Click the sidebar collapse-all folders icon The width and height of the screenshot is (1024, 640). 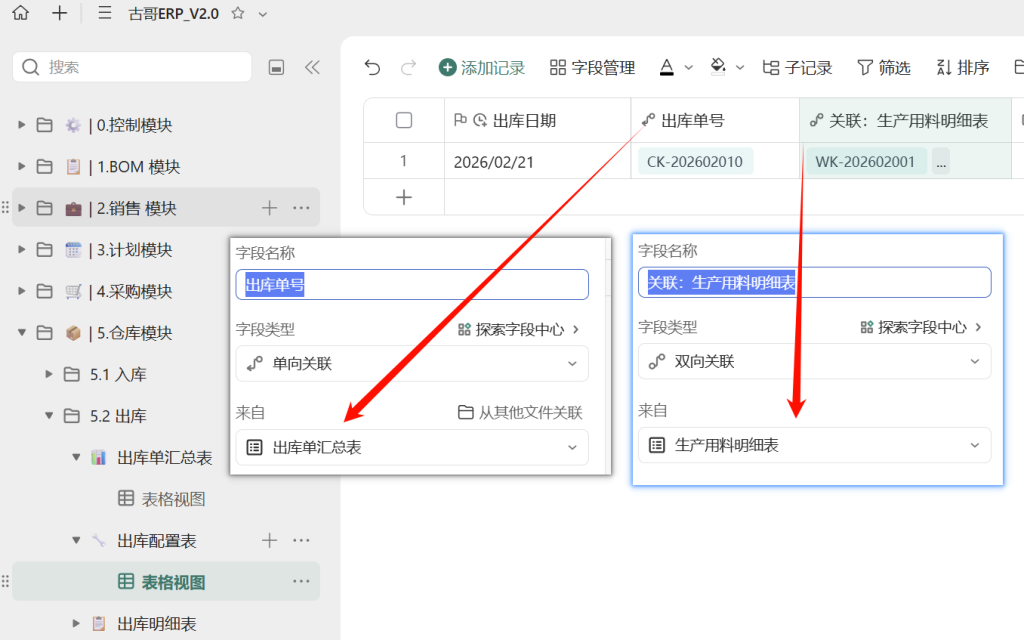tap(276, 67)
